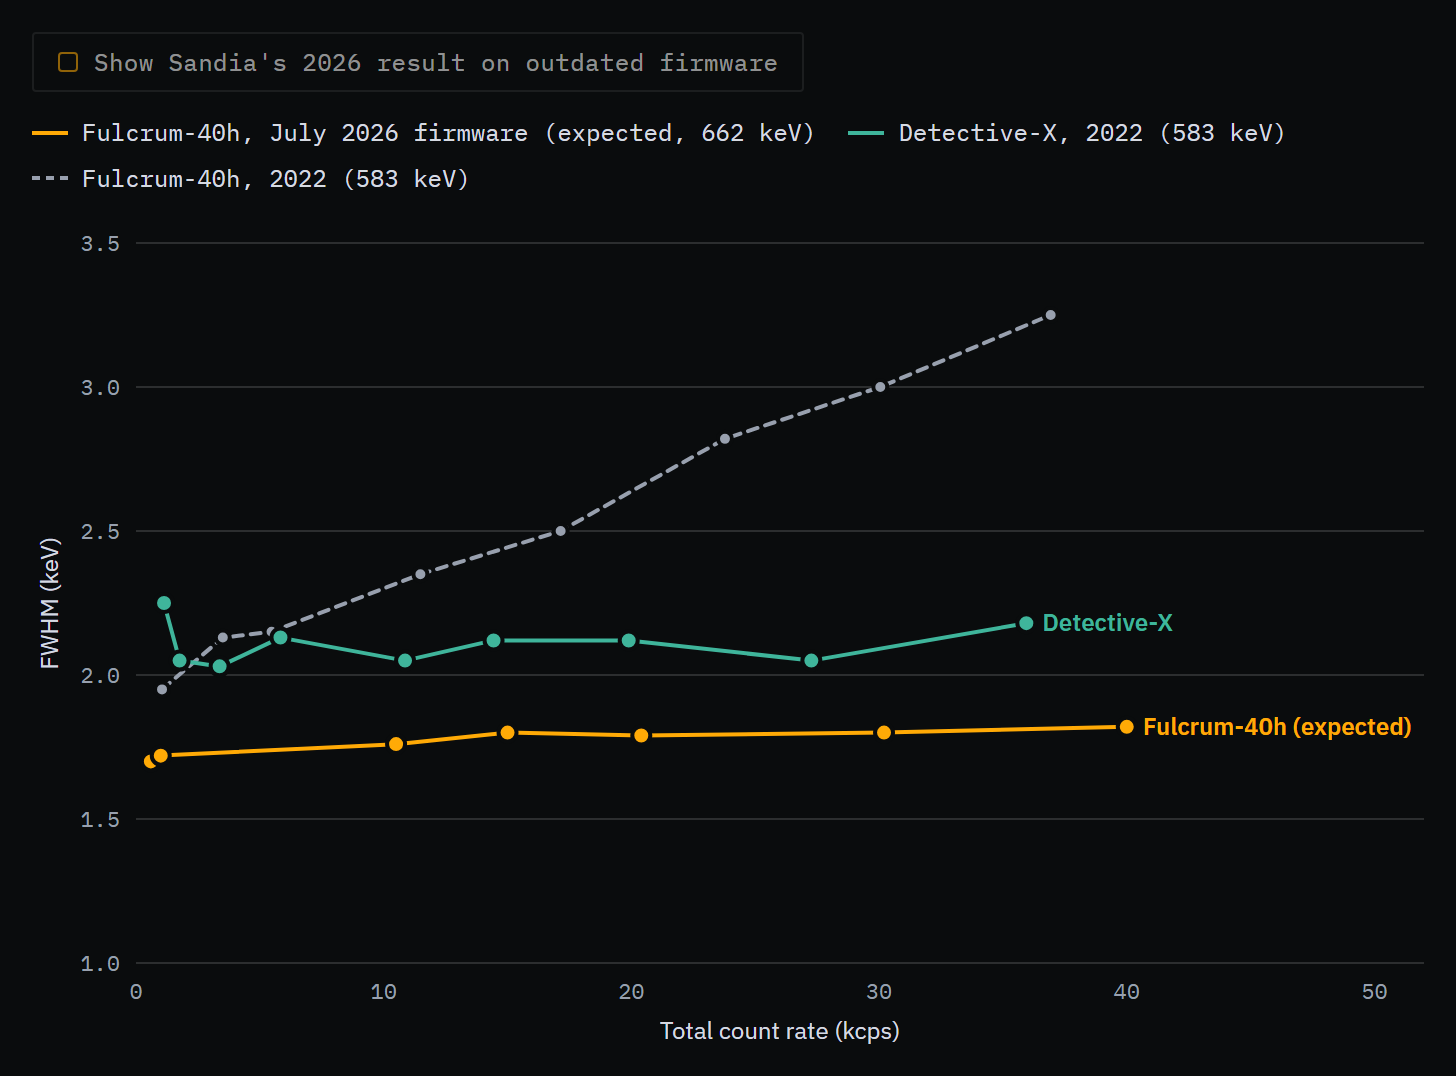Viewport: 1456px width, 1076px height.
Task: Click the gray dashed point on 3.0 gridline
Action: [880, 387]
